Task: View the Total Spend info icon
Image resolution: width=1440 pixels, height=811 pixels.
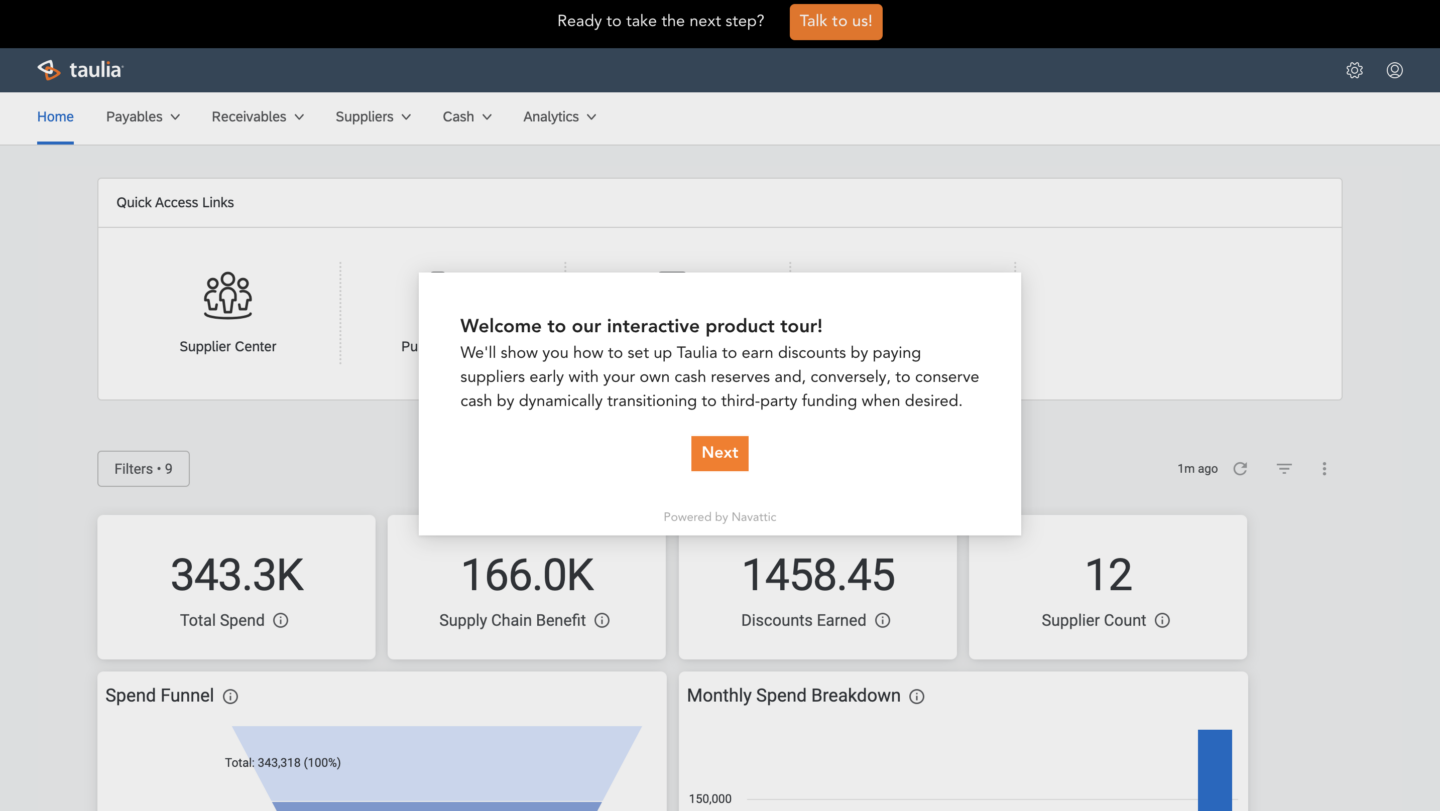Action: [x=281, y=620]
